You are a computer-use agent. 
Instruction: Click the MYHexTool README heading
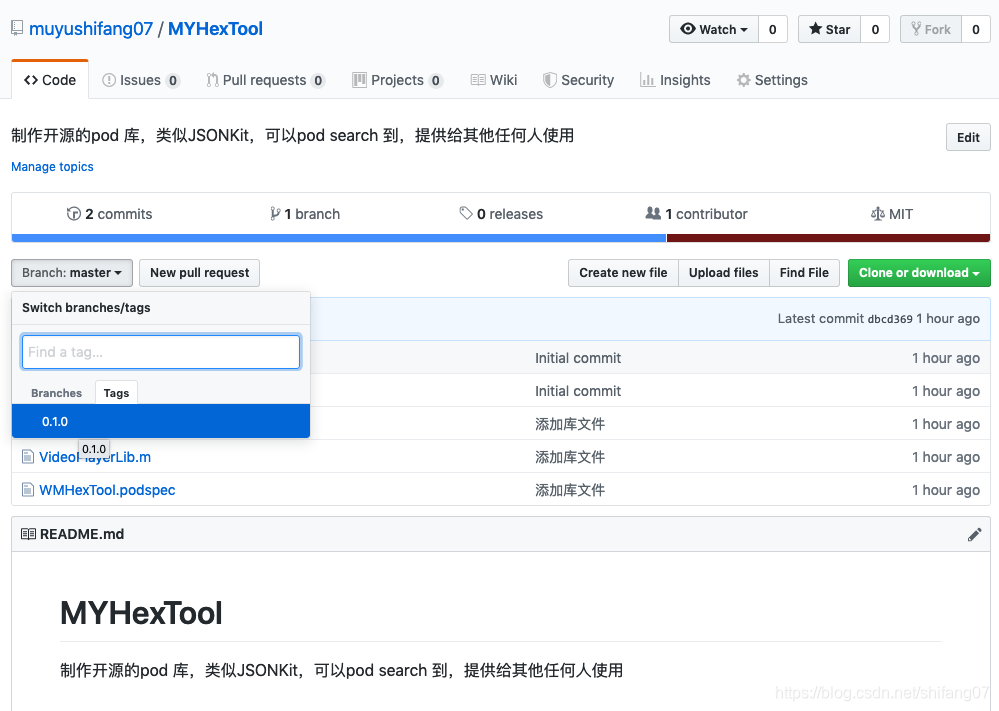click(x=141, y=613)
